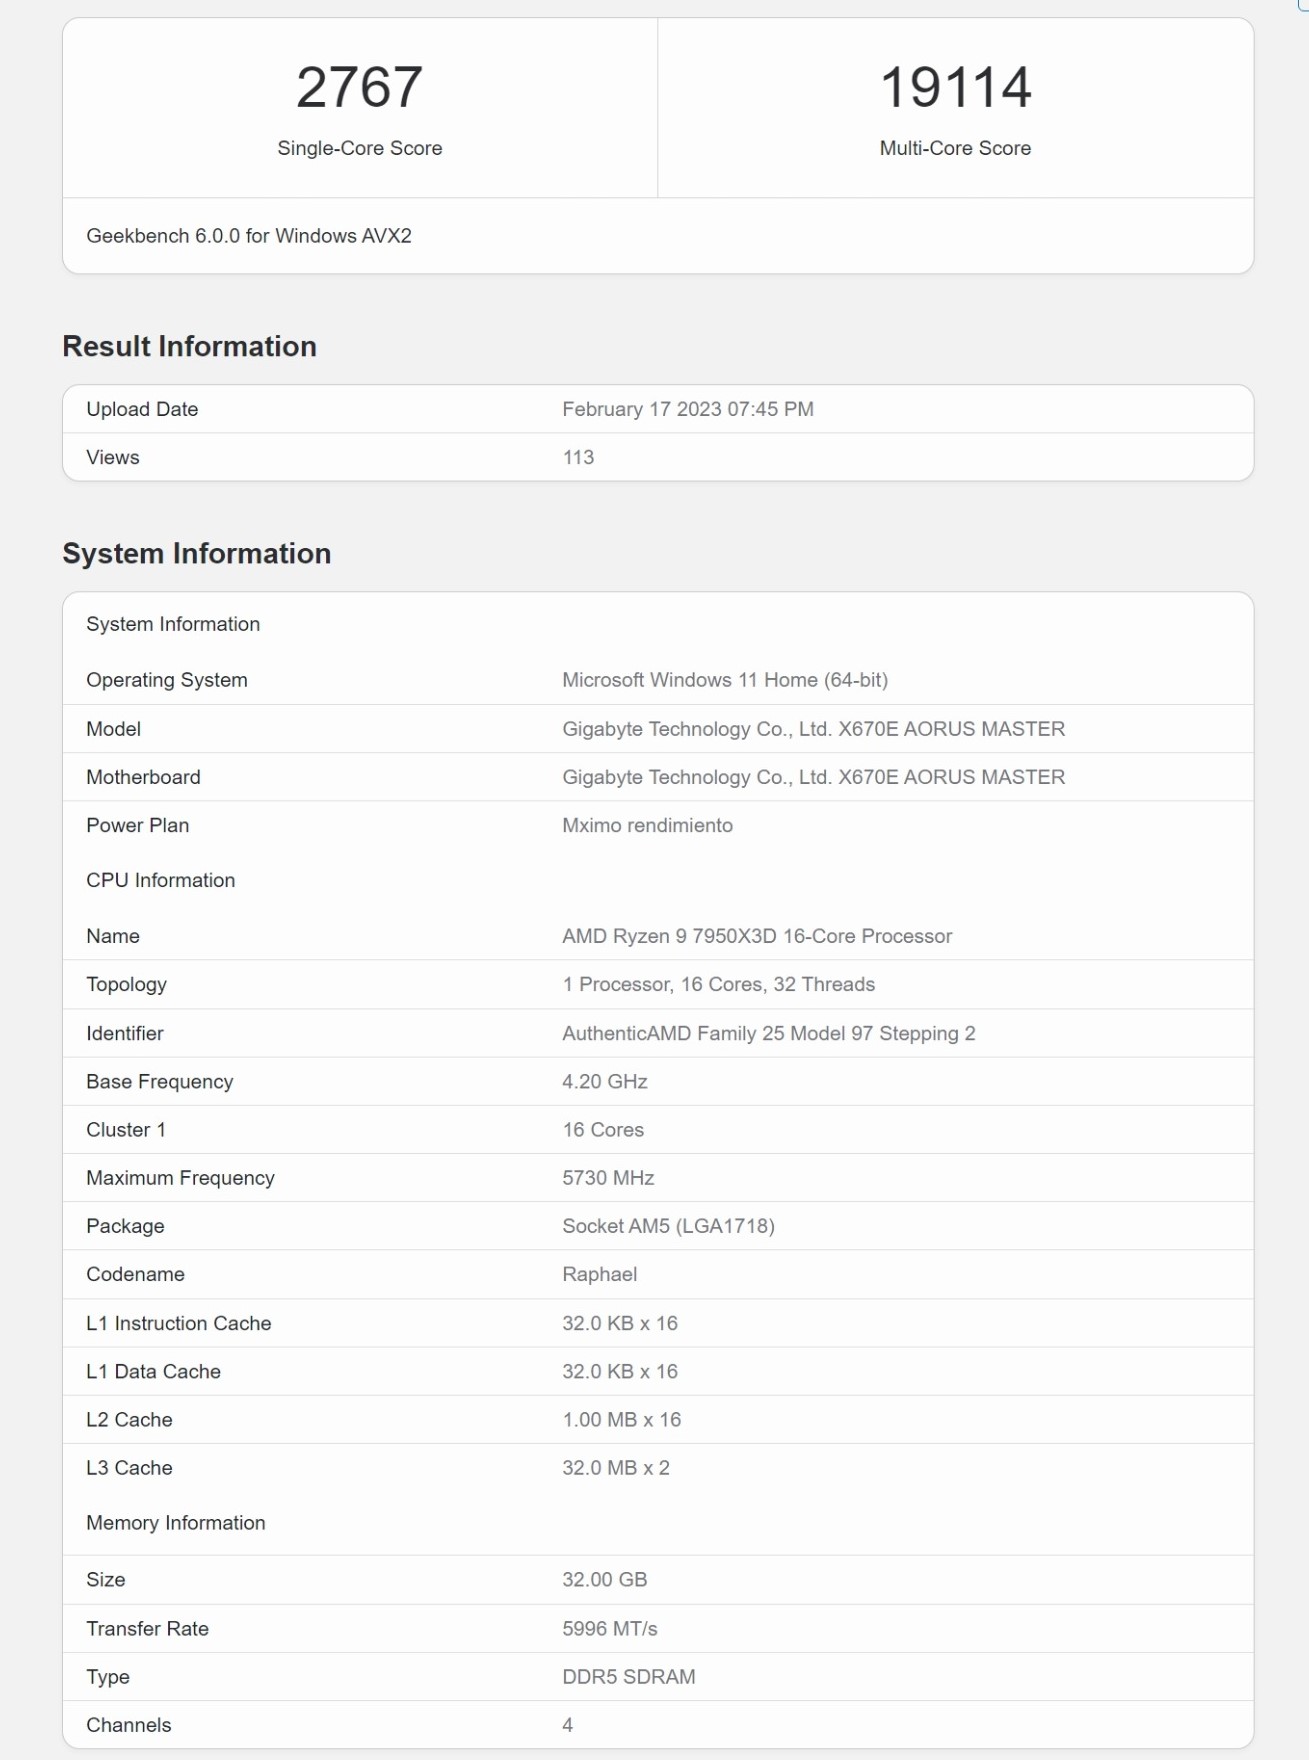The height and width of the screenshot is (1760, 1309).
Task: Click the Result Information heading
Action: [189, 346]
